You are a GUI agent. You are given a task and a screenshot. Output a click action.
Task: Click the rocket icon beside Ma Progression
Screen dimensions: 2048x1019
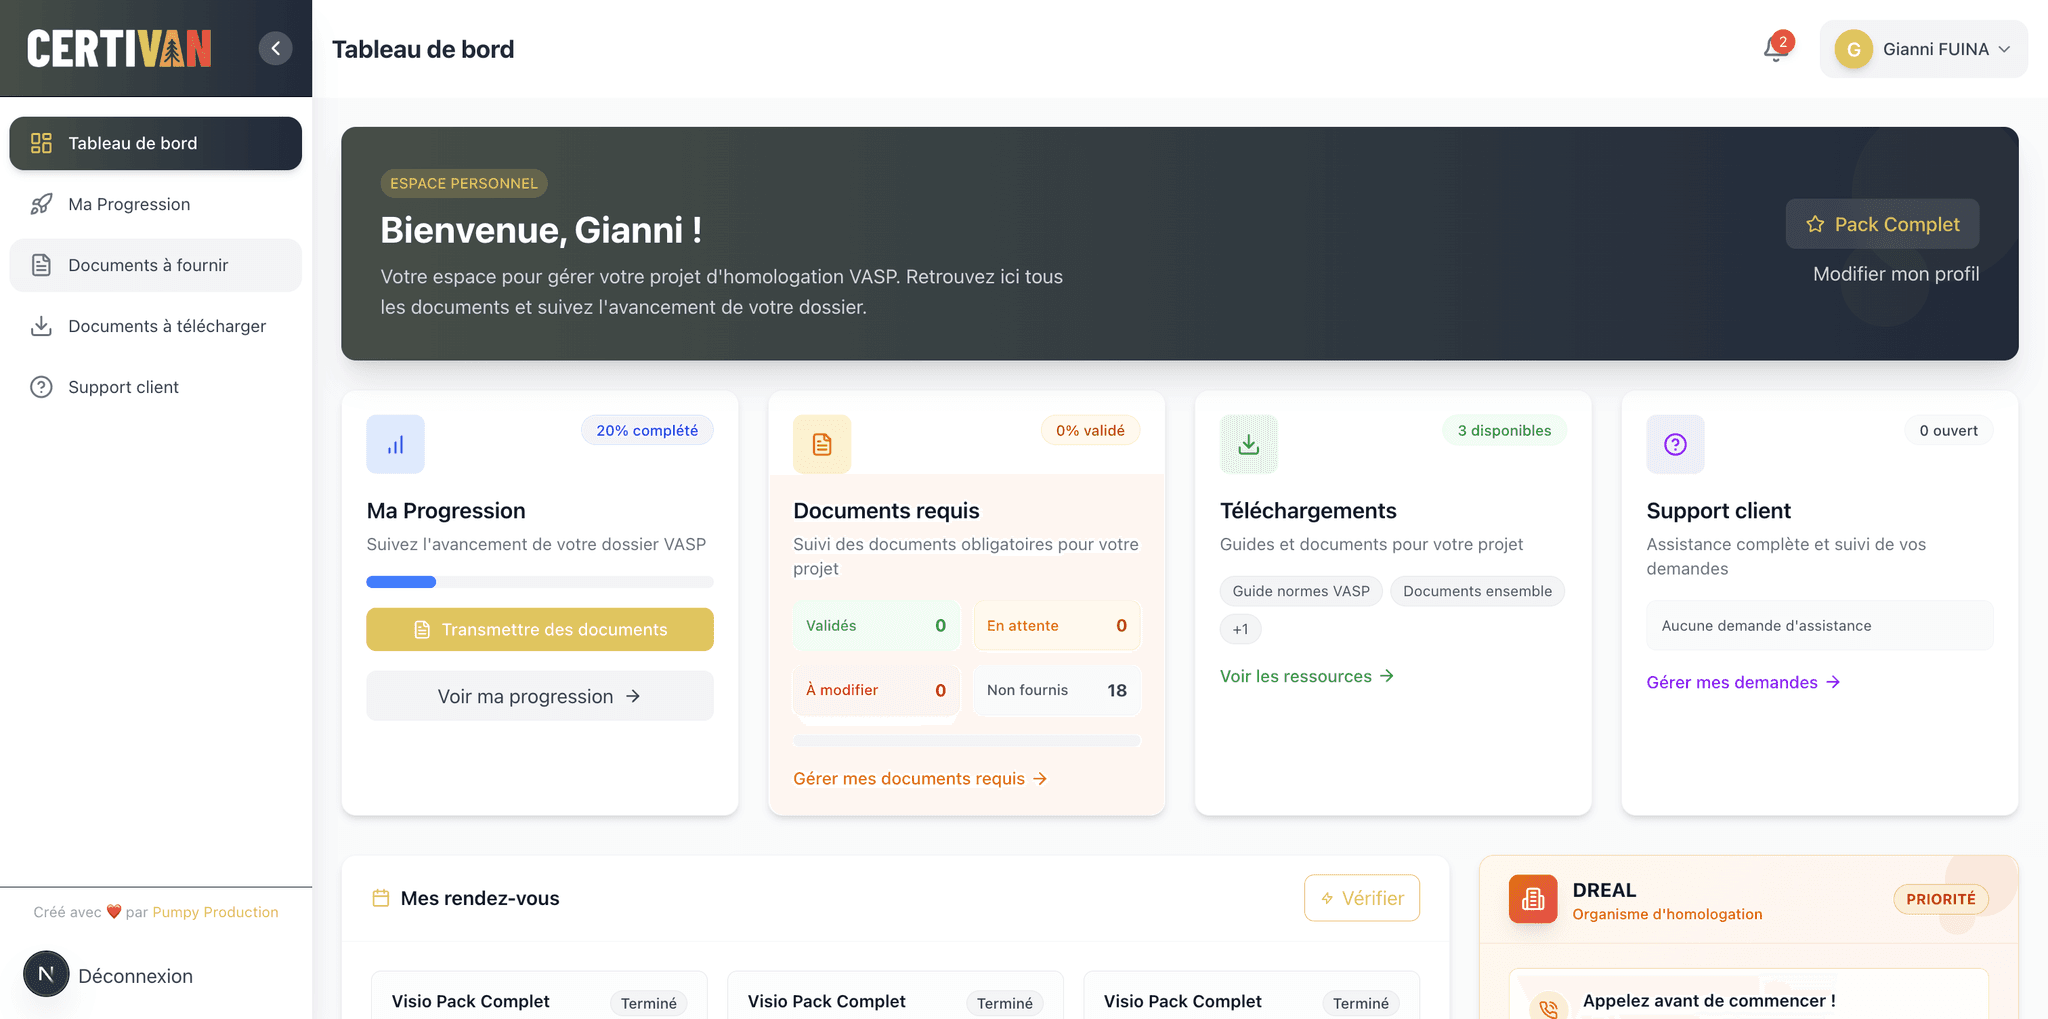click(x=41, y=203)
